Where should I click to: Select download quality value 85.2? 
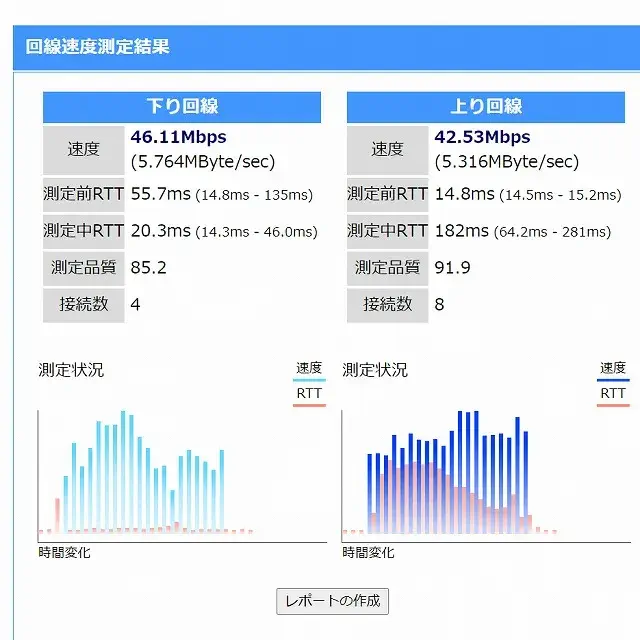pos(149,268)
